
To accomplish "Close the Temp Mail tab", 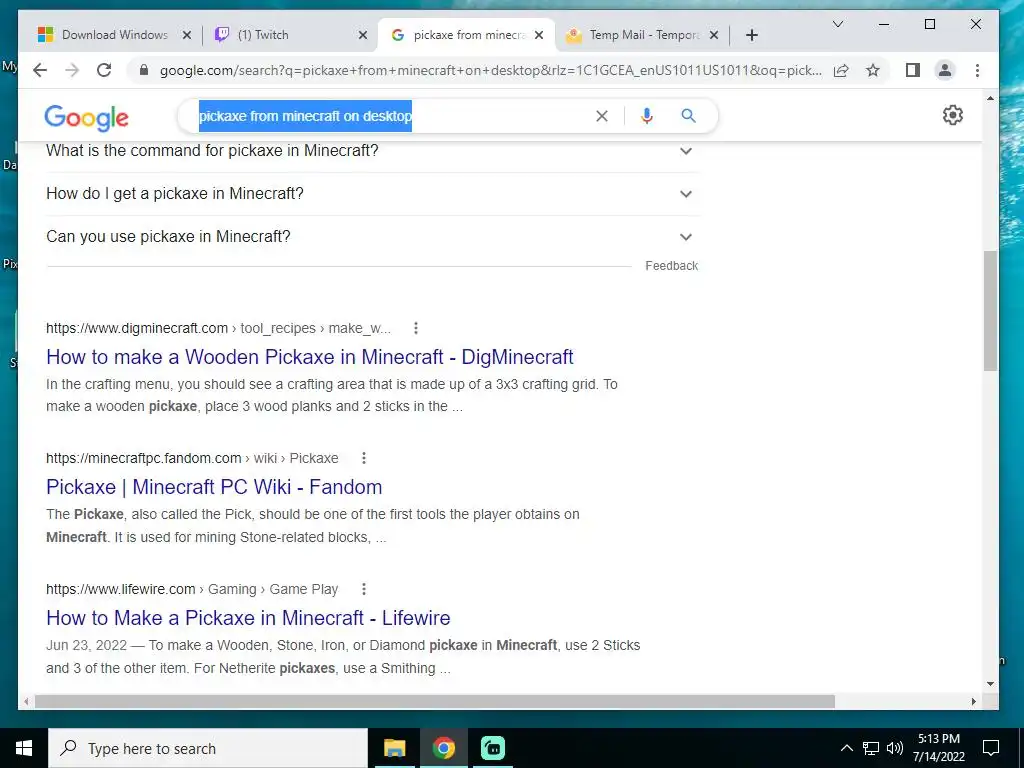I will point(714,35).
